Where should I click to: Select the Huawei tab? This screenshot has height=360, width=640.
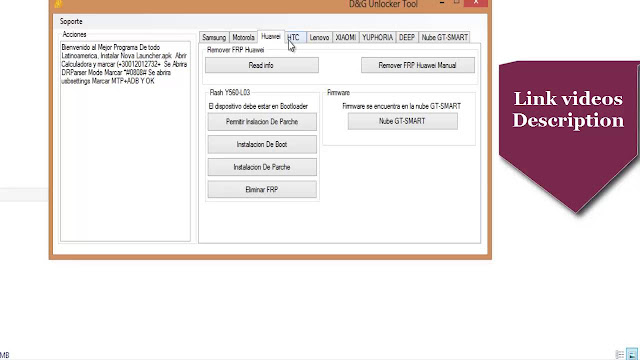point(271,36)
